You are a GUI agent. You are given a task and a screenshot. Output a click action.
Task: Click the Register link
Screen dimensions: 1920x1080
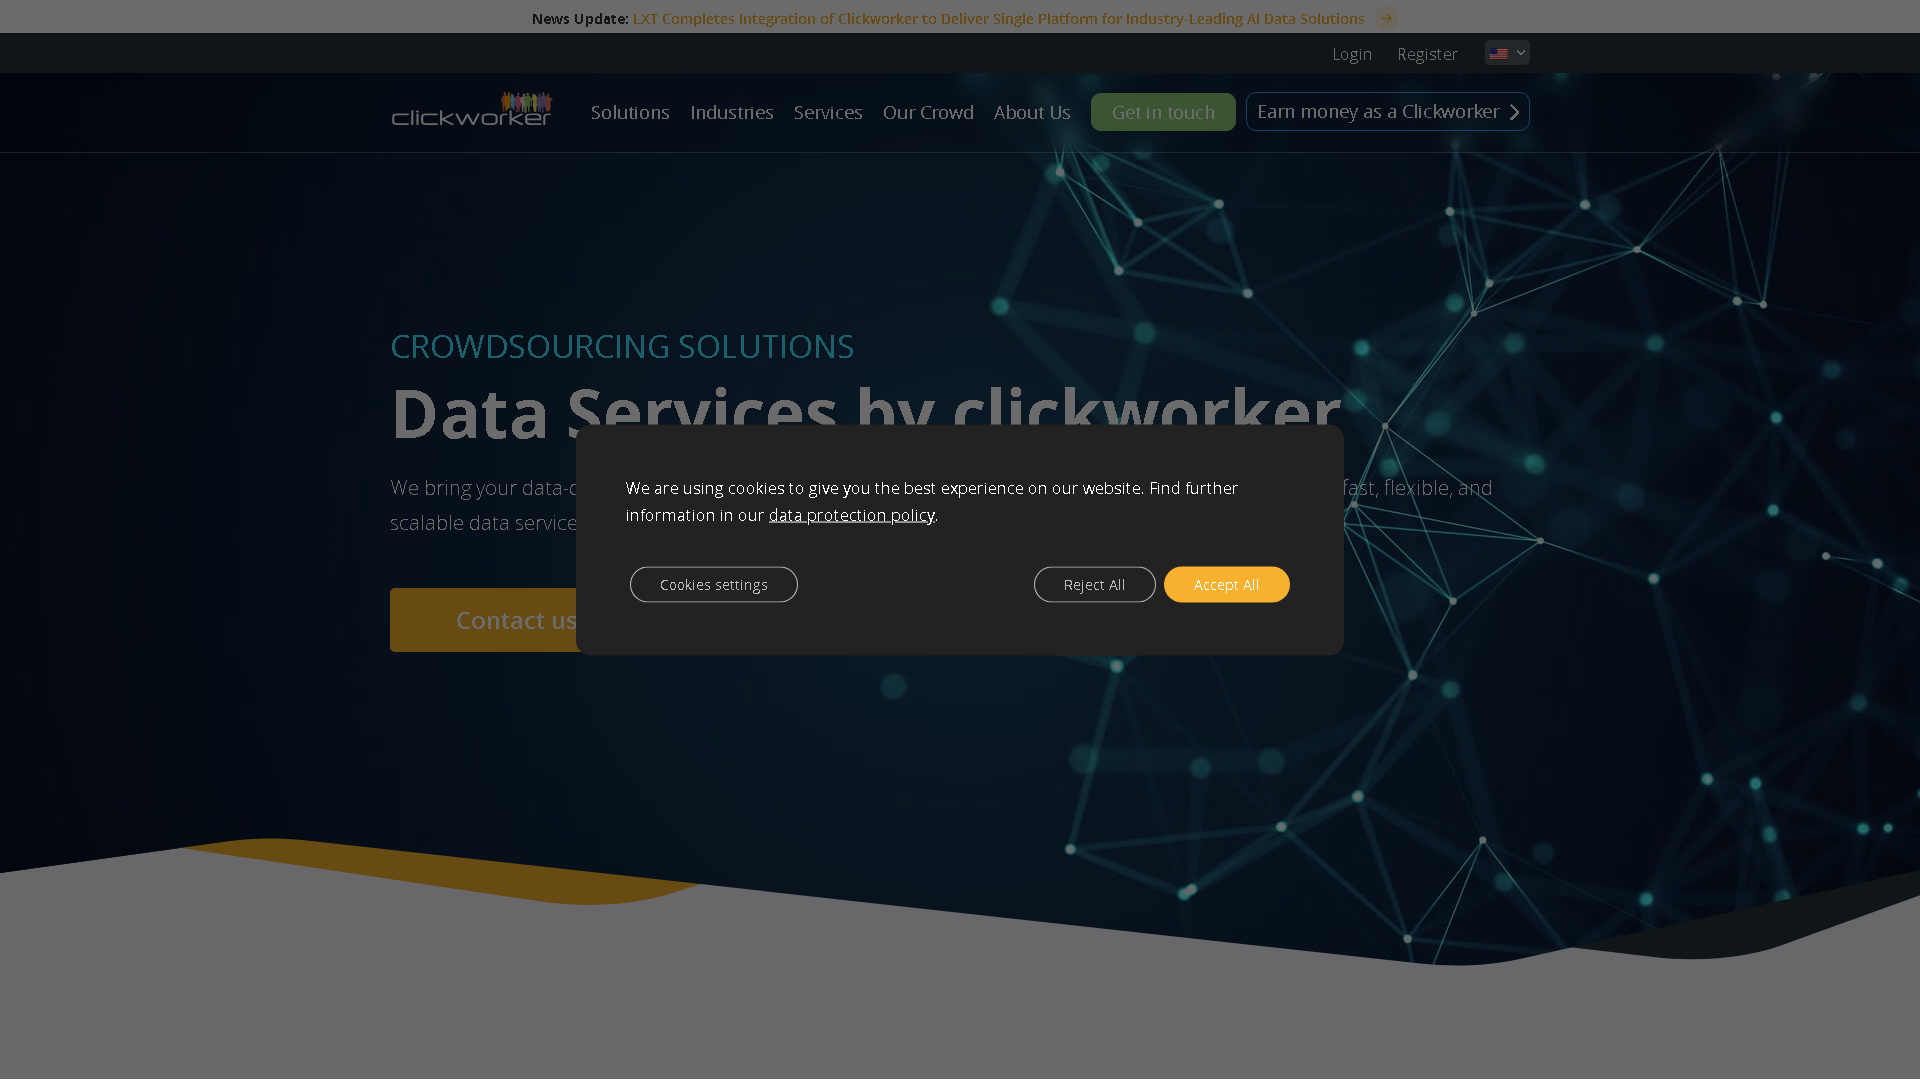pos(1427,53)
